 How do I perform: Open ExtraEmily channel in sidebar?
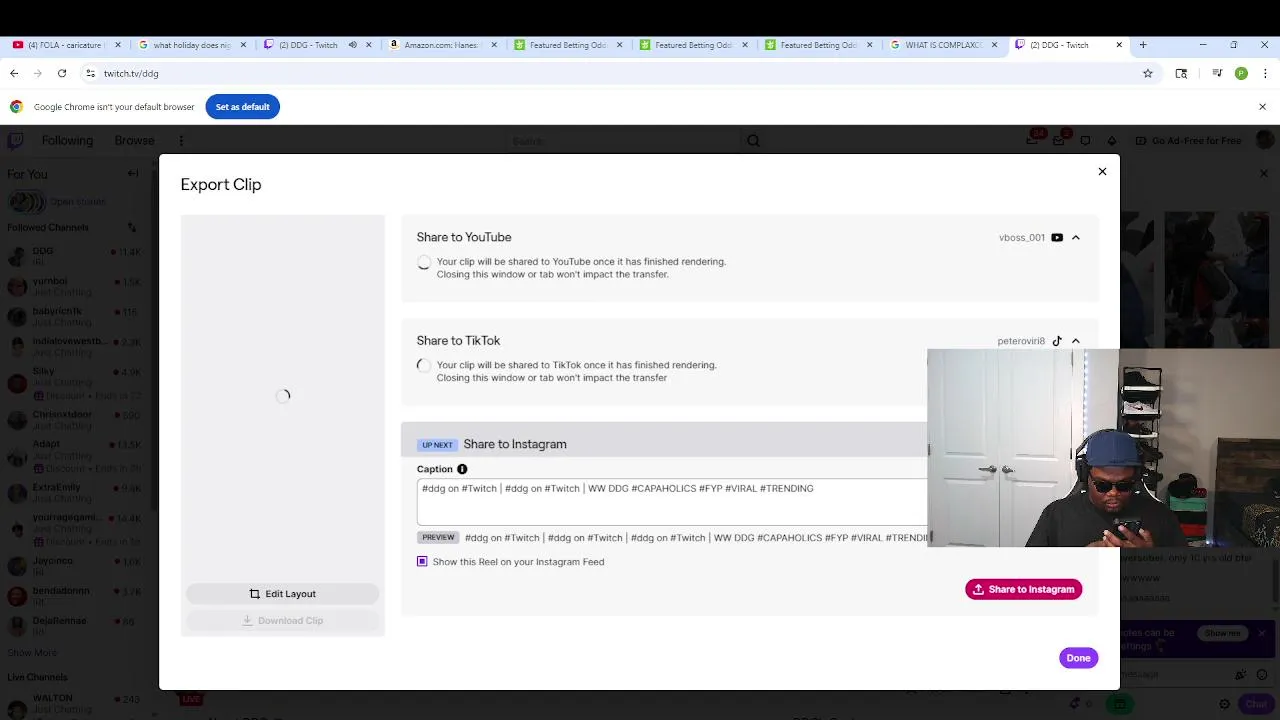point(77,492)
